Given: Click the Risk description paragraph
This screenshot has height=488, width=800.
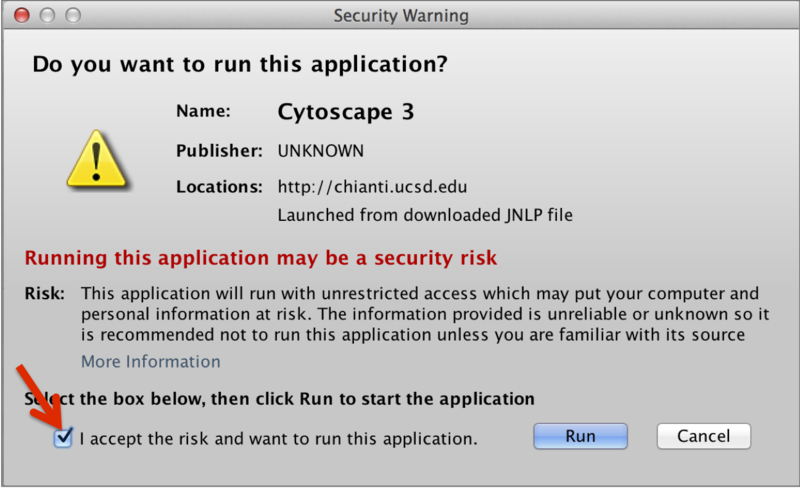Looking at the screenshot, I should (x=424, y=313).
